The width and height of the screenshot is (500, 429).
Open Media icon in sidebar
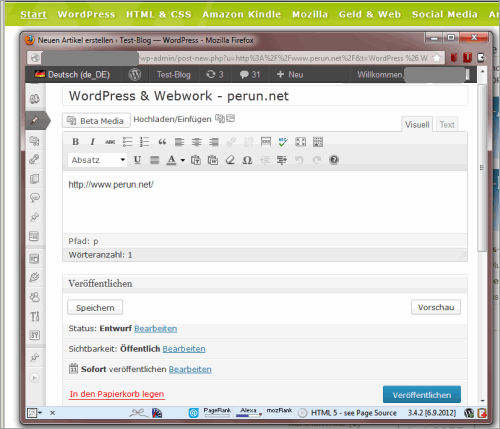(x=35, y=141)
